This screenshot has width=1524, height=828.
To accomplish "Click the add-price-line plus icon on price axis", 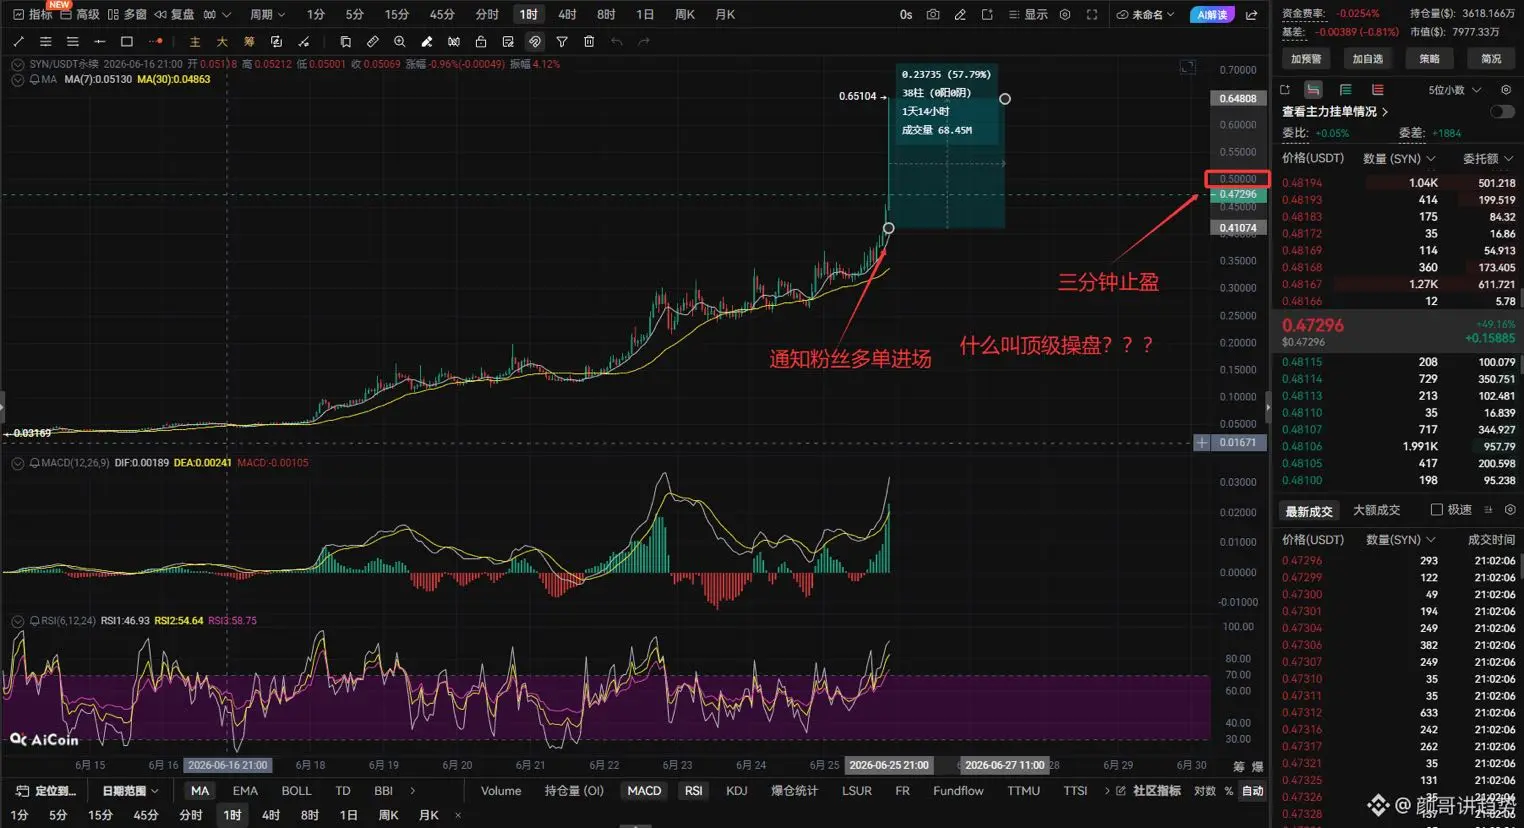I will tap(1201, 442).
